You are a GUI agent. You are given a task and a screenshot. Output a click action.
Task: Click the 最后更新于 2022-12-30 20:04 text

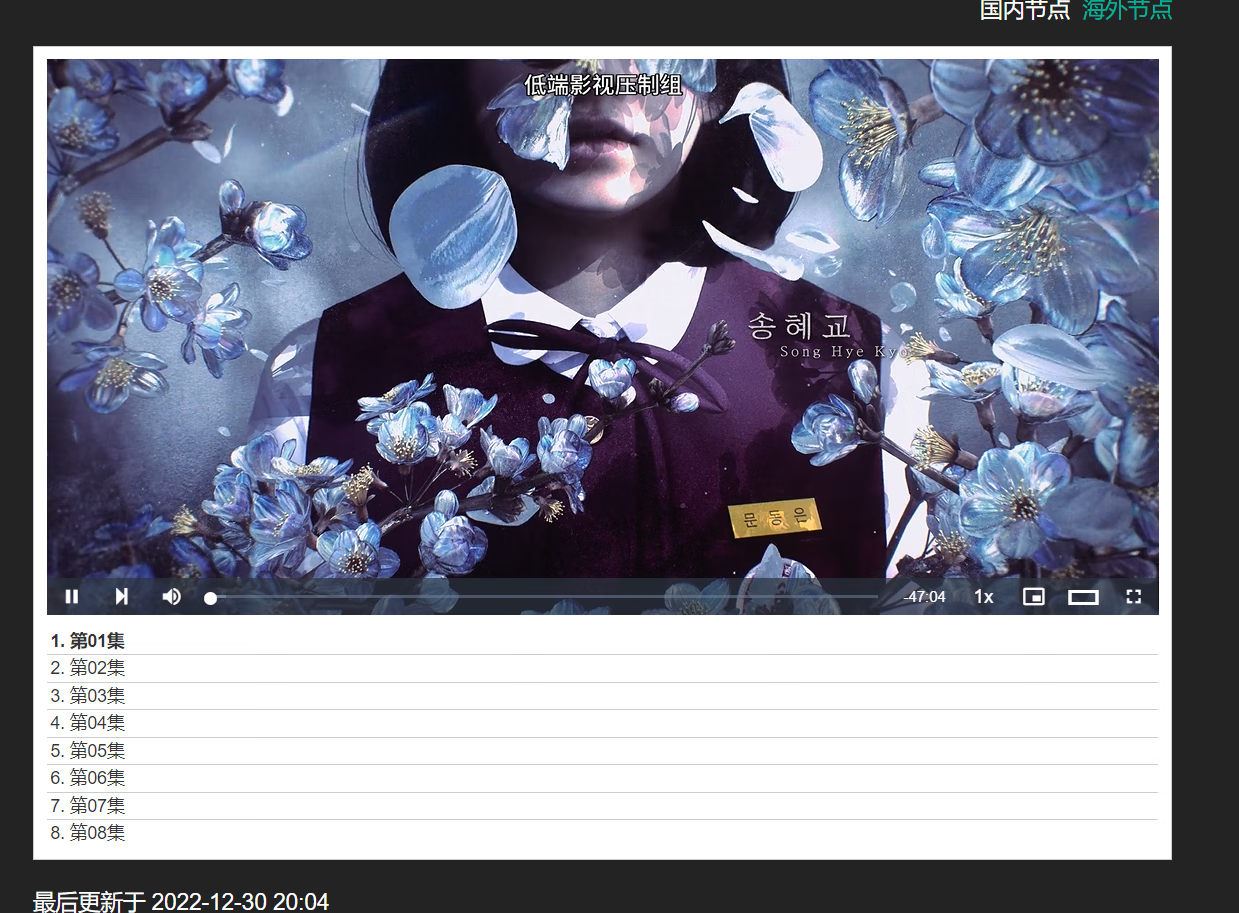181,902
